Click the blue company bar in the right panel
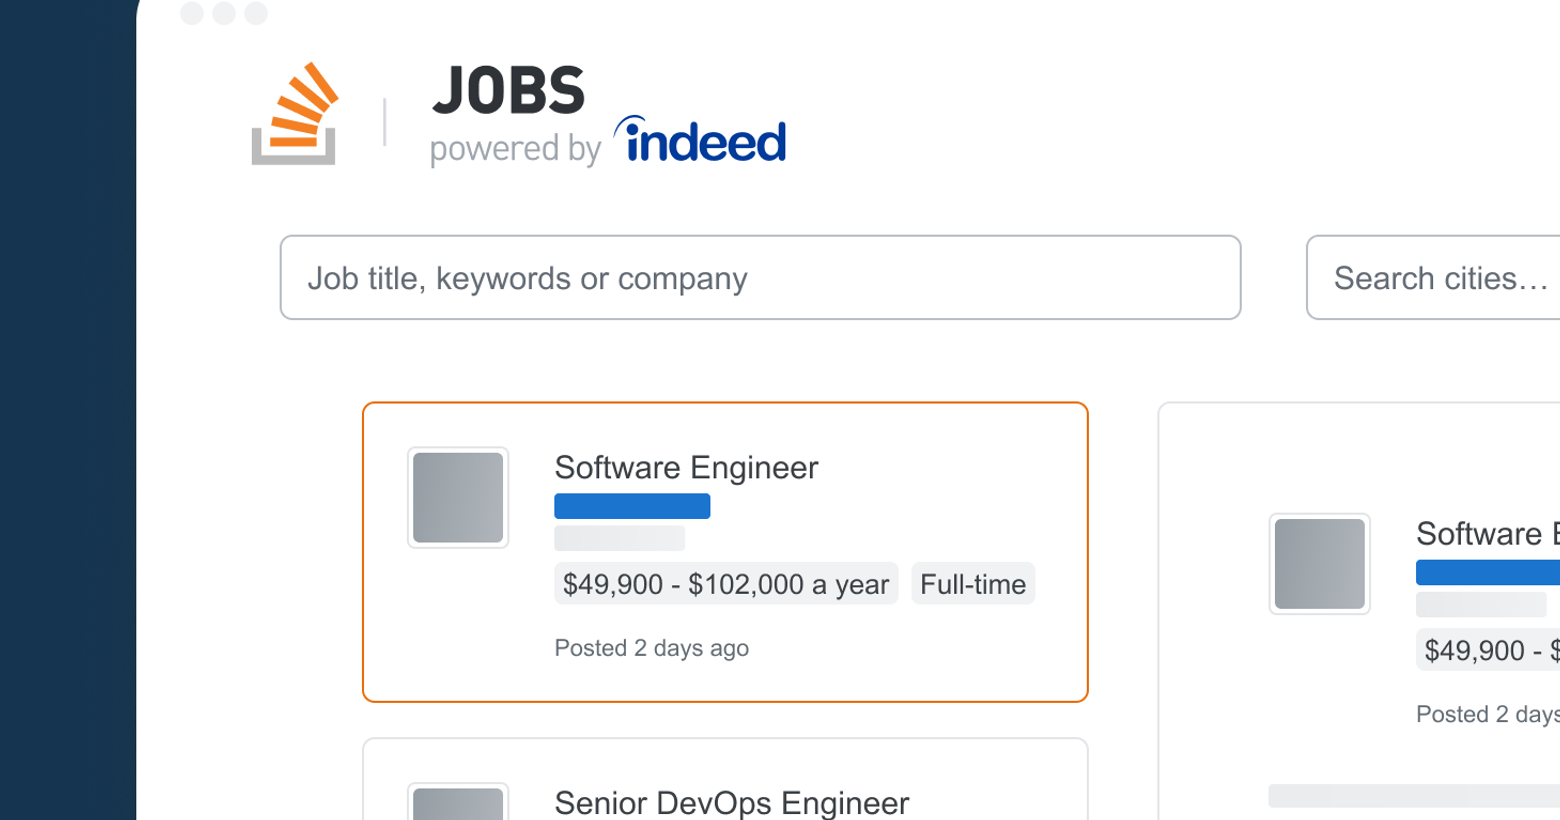Image resolution: width=1560 pixels, height=820 pixels. [x=1487, y=572]
